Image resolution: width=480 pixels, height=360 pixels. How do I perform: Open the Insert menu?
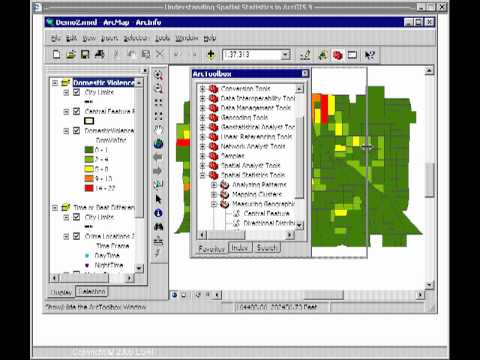click(109, 38)
